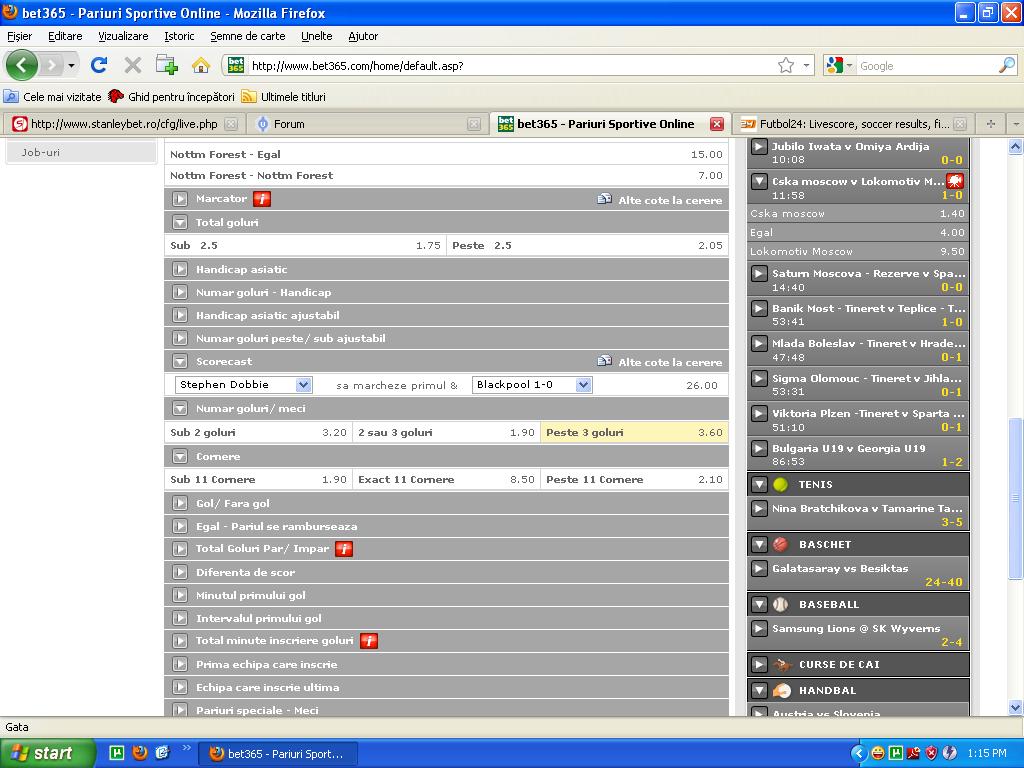Expand Prima echipa care inscrie market
Screen dimensions: 1024x768
(x=180, y=664)
